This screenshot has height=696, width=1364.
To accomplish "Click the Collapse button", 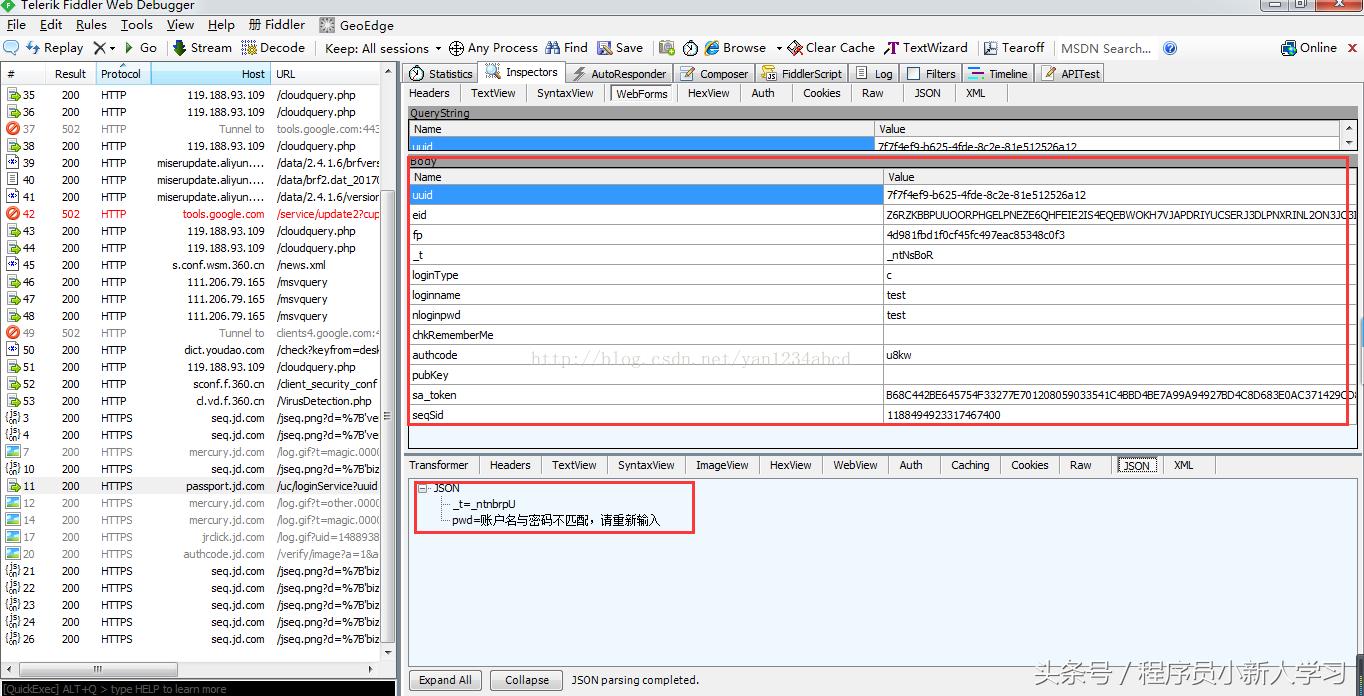I will pos(526,679).
